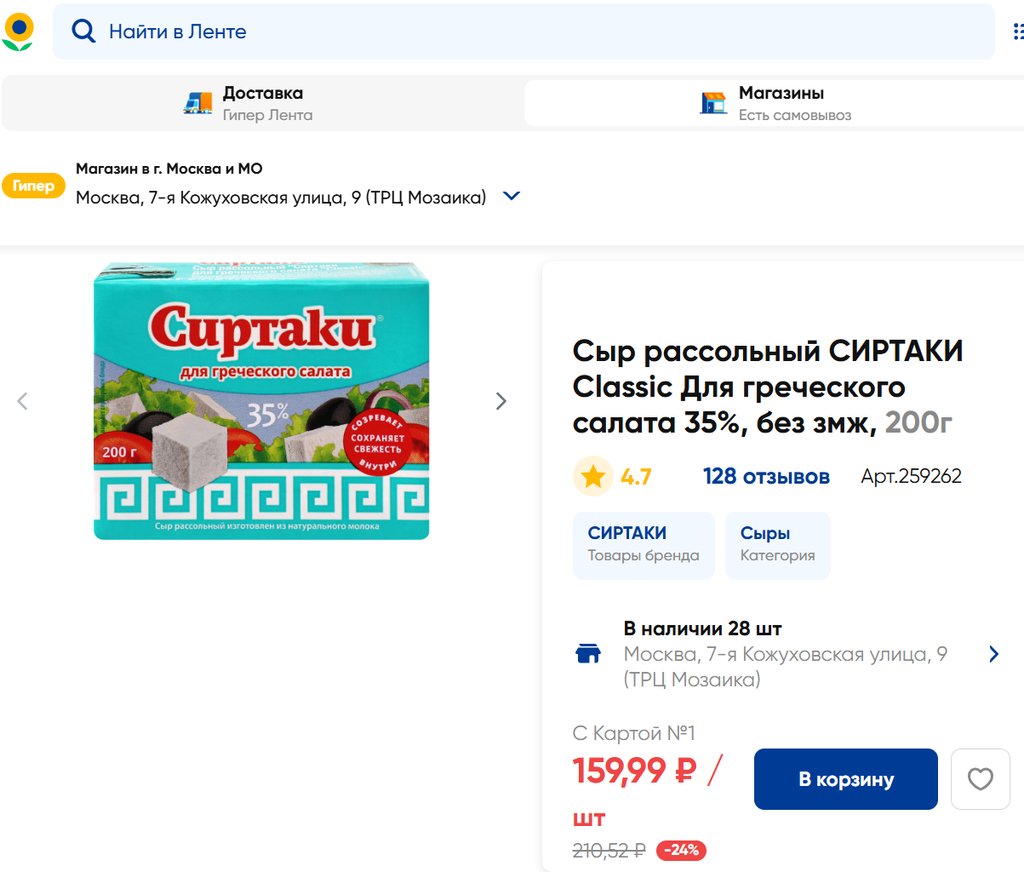Viewport: 1024px width, 872px height.
Task: Show the next product image
Action: click(x=501, y=401)
